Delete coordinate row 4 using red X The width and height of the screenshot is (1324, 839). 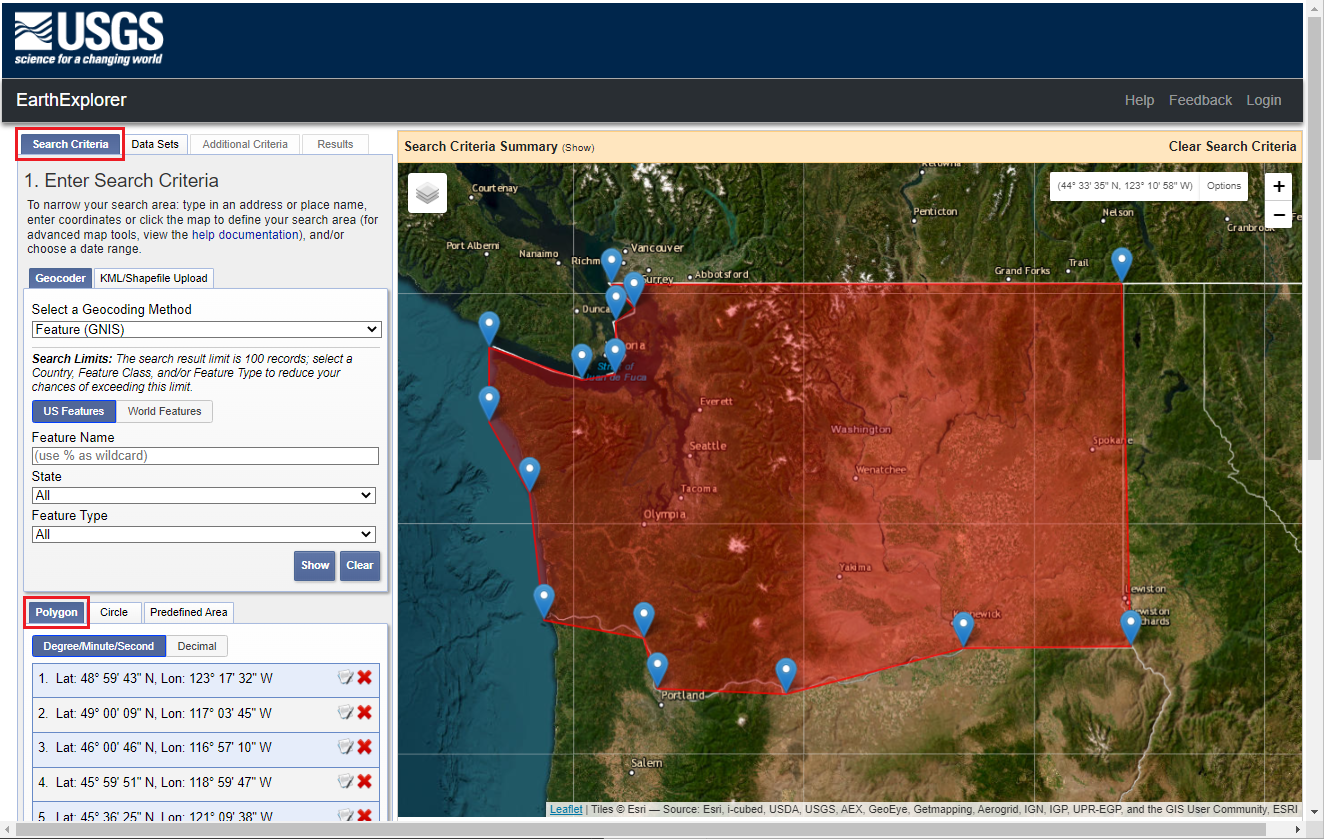point(364,782)
